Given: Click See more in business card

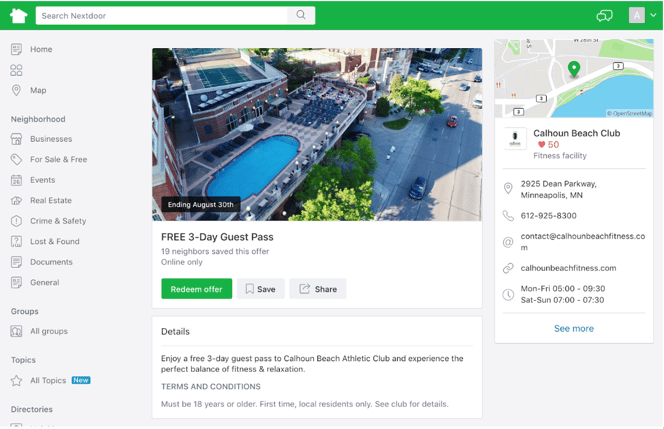Looking at the screenshot, I should tap(574, 329).
